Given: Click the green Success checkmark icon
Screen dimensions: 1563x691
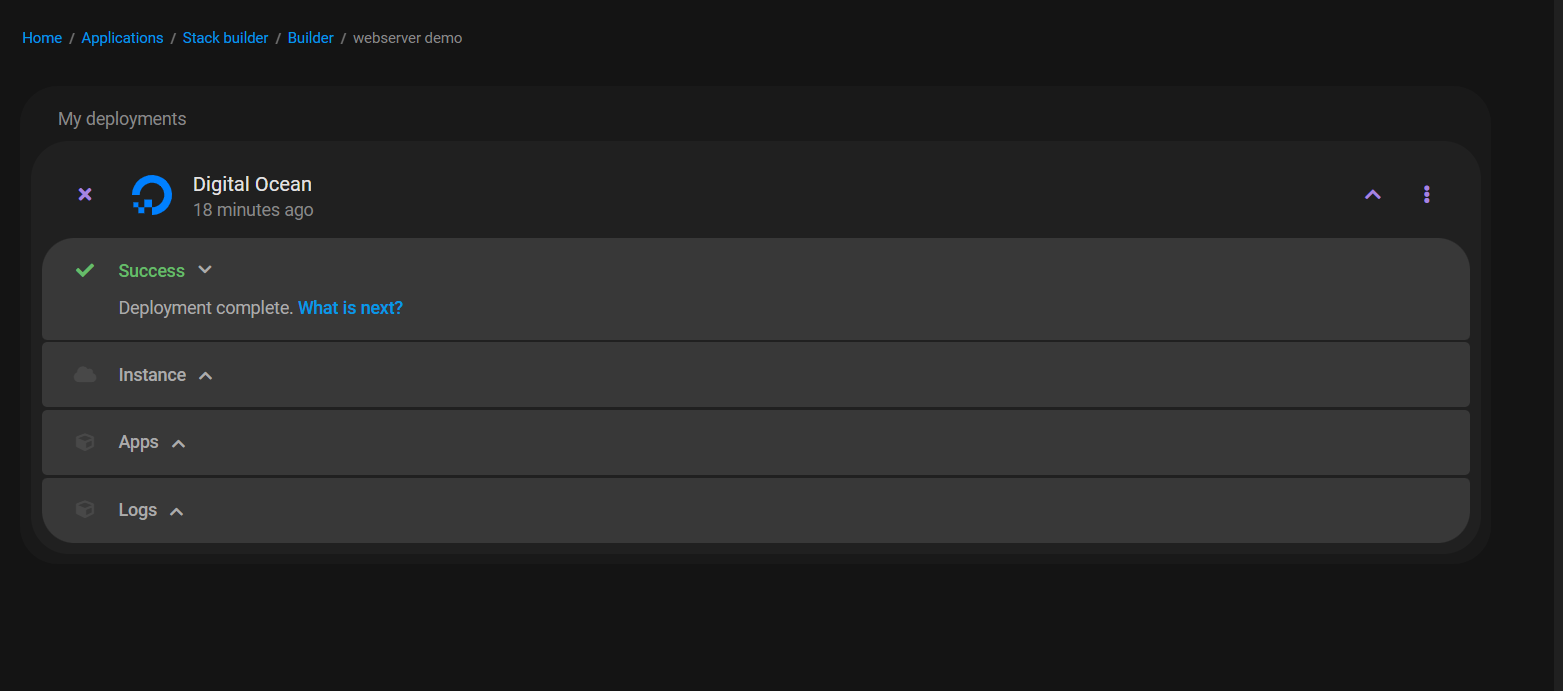Looking at the screenshot, I should (85, 270).
